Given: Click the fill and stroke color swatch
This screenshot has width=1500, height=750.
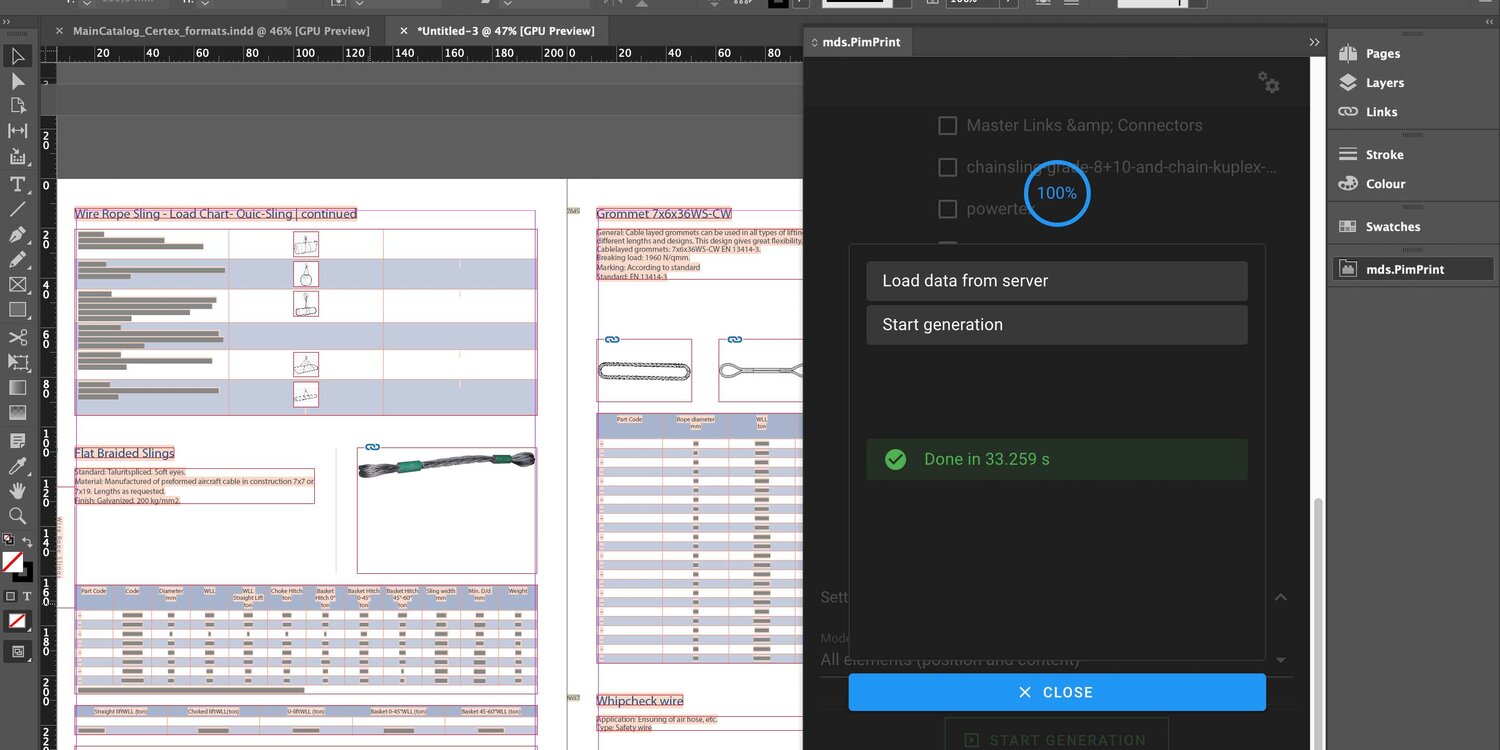Looking at the screenshot, I should 14,564.
